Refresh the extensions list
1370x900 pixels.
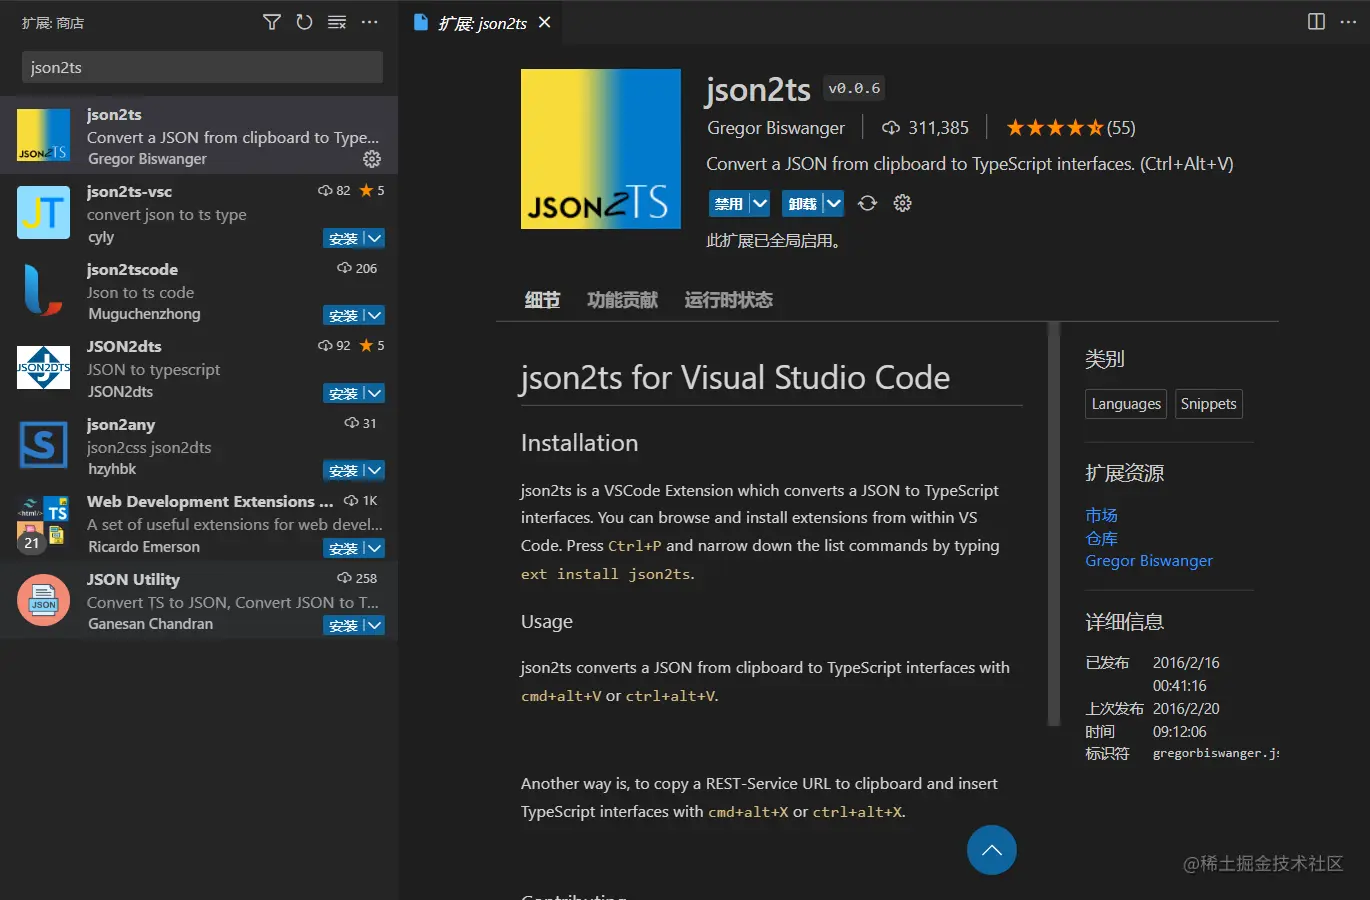[304, 21]
